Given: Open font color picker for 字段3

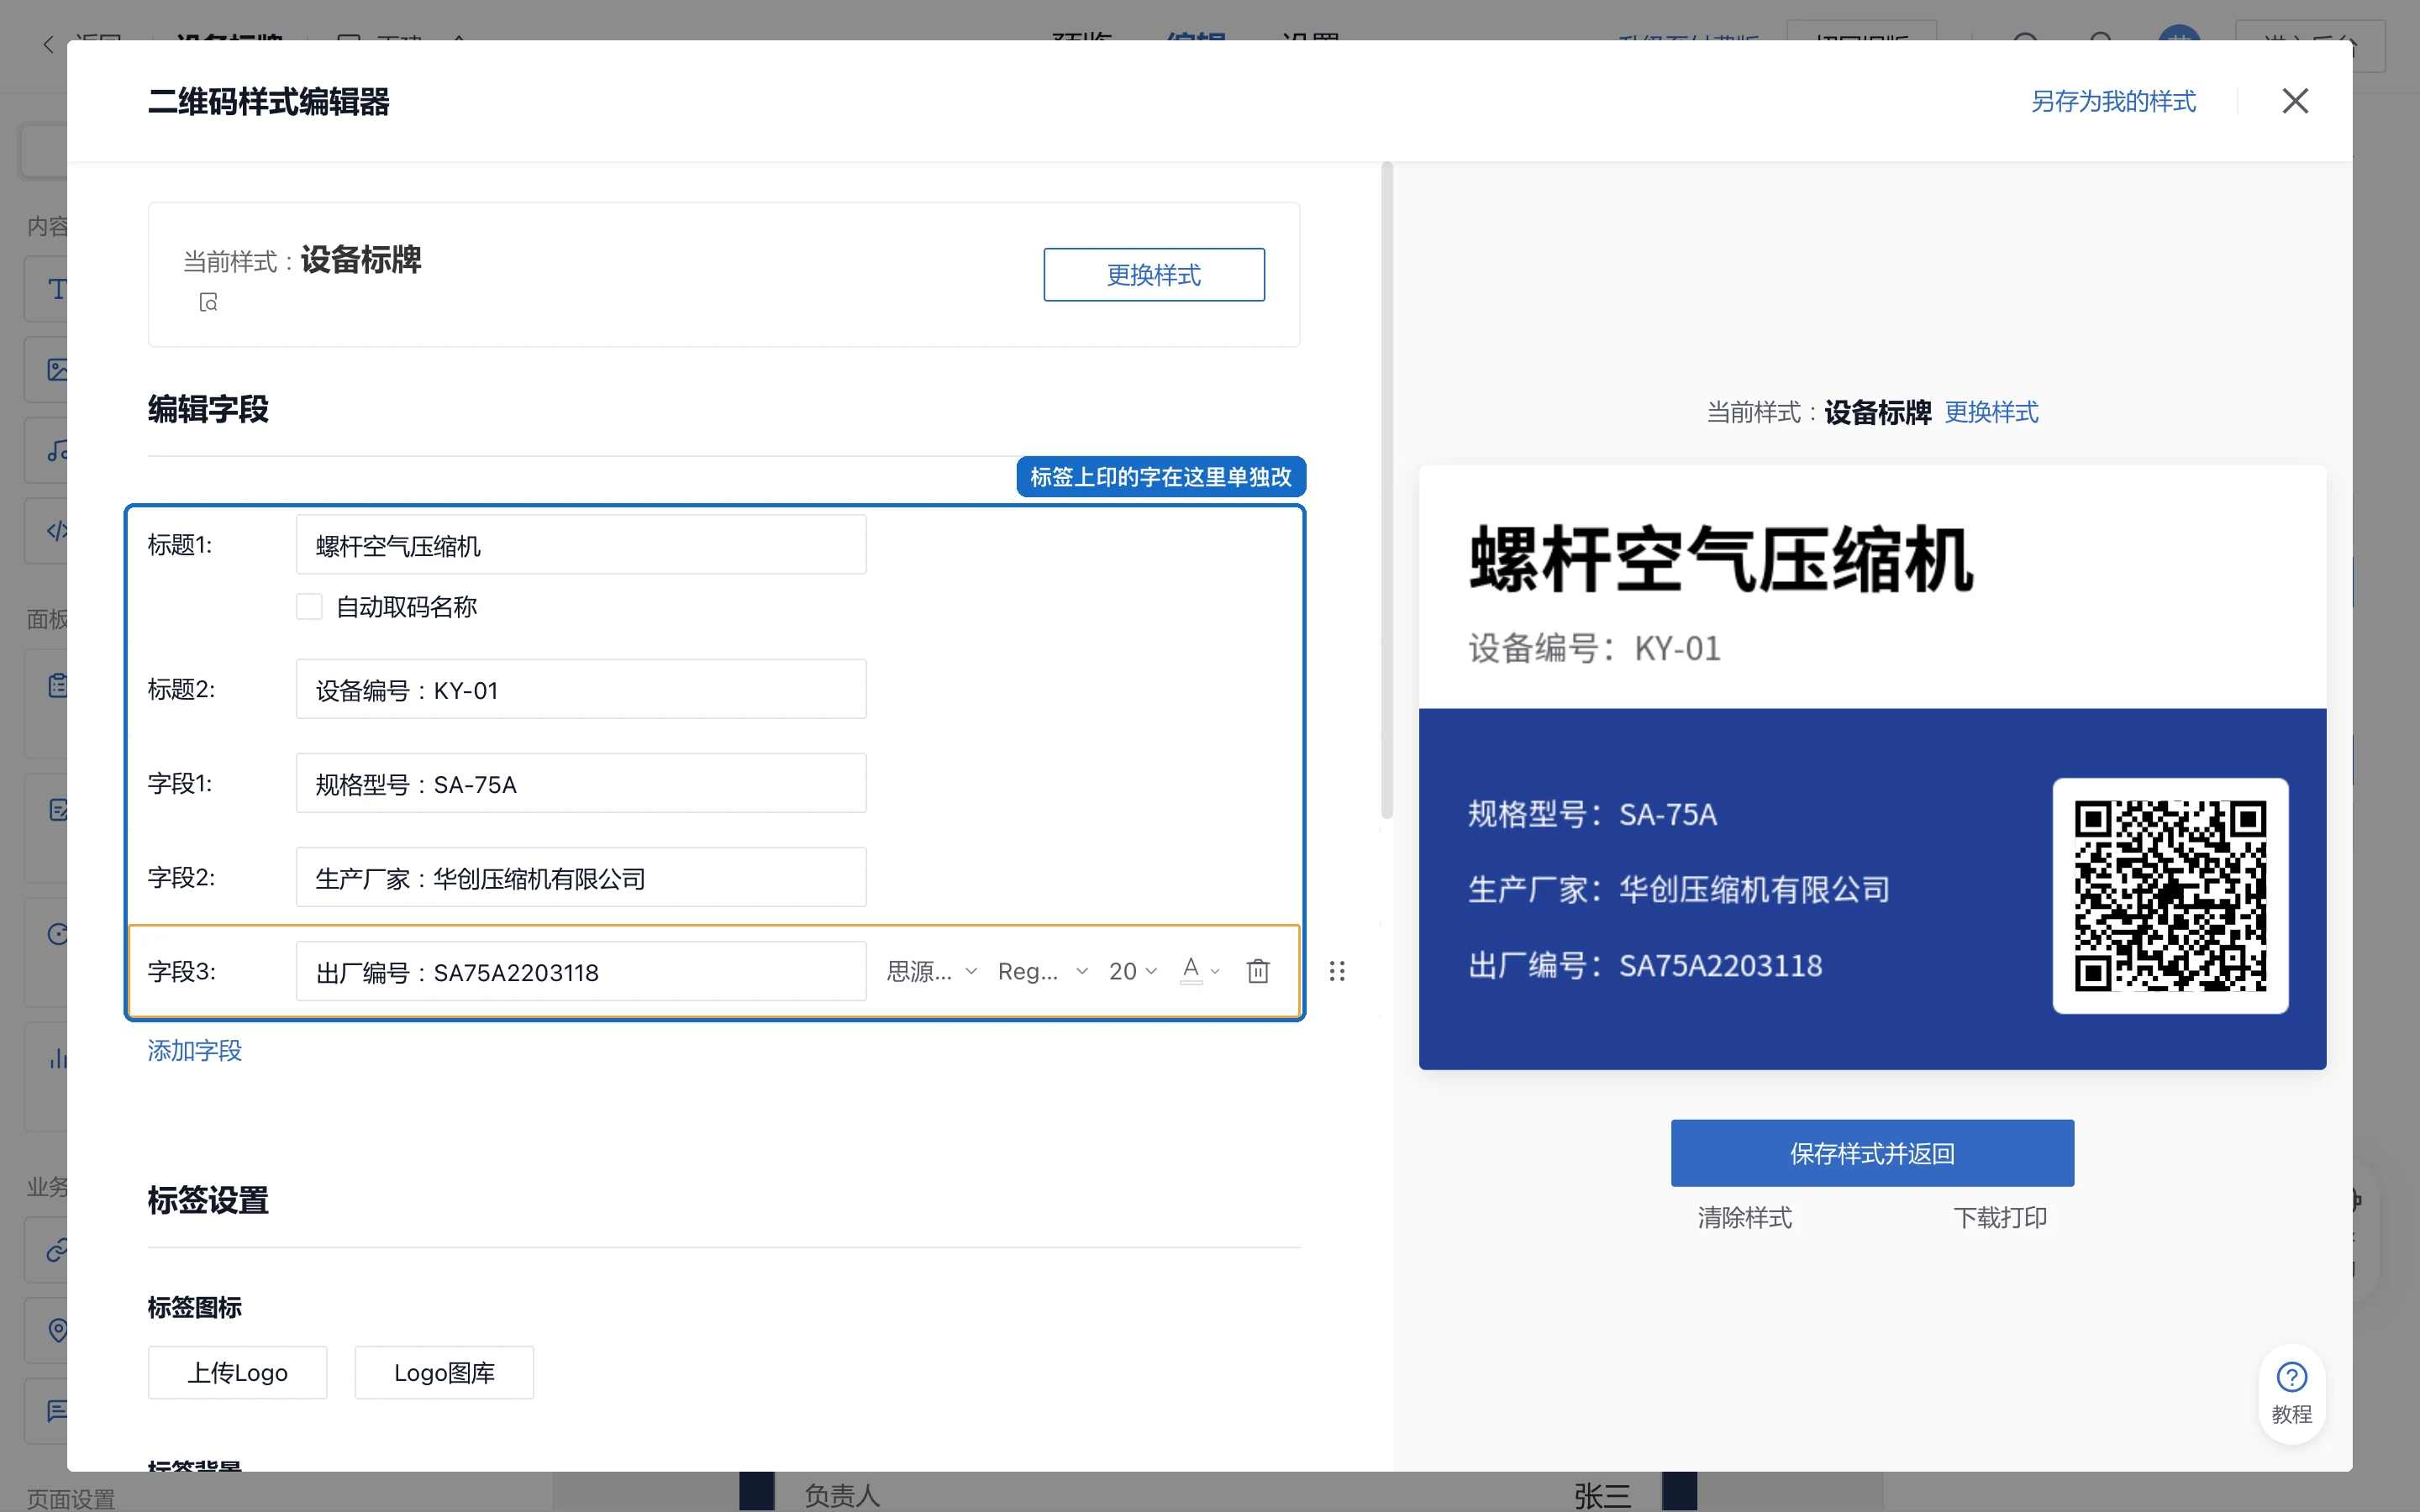Looking at the screenshot, I should 1200,970.
